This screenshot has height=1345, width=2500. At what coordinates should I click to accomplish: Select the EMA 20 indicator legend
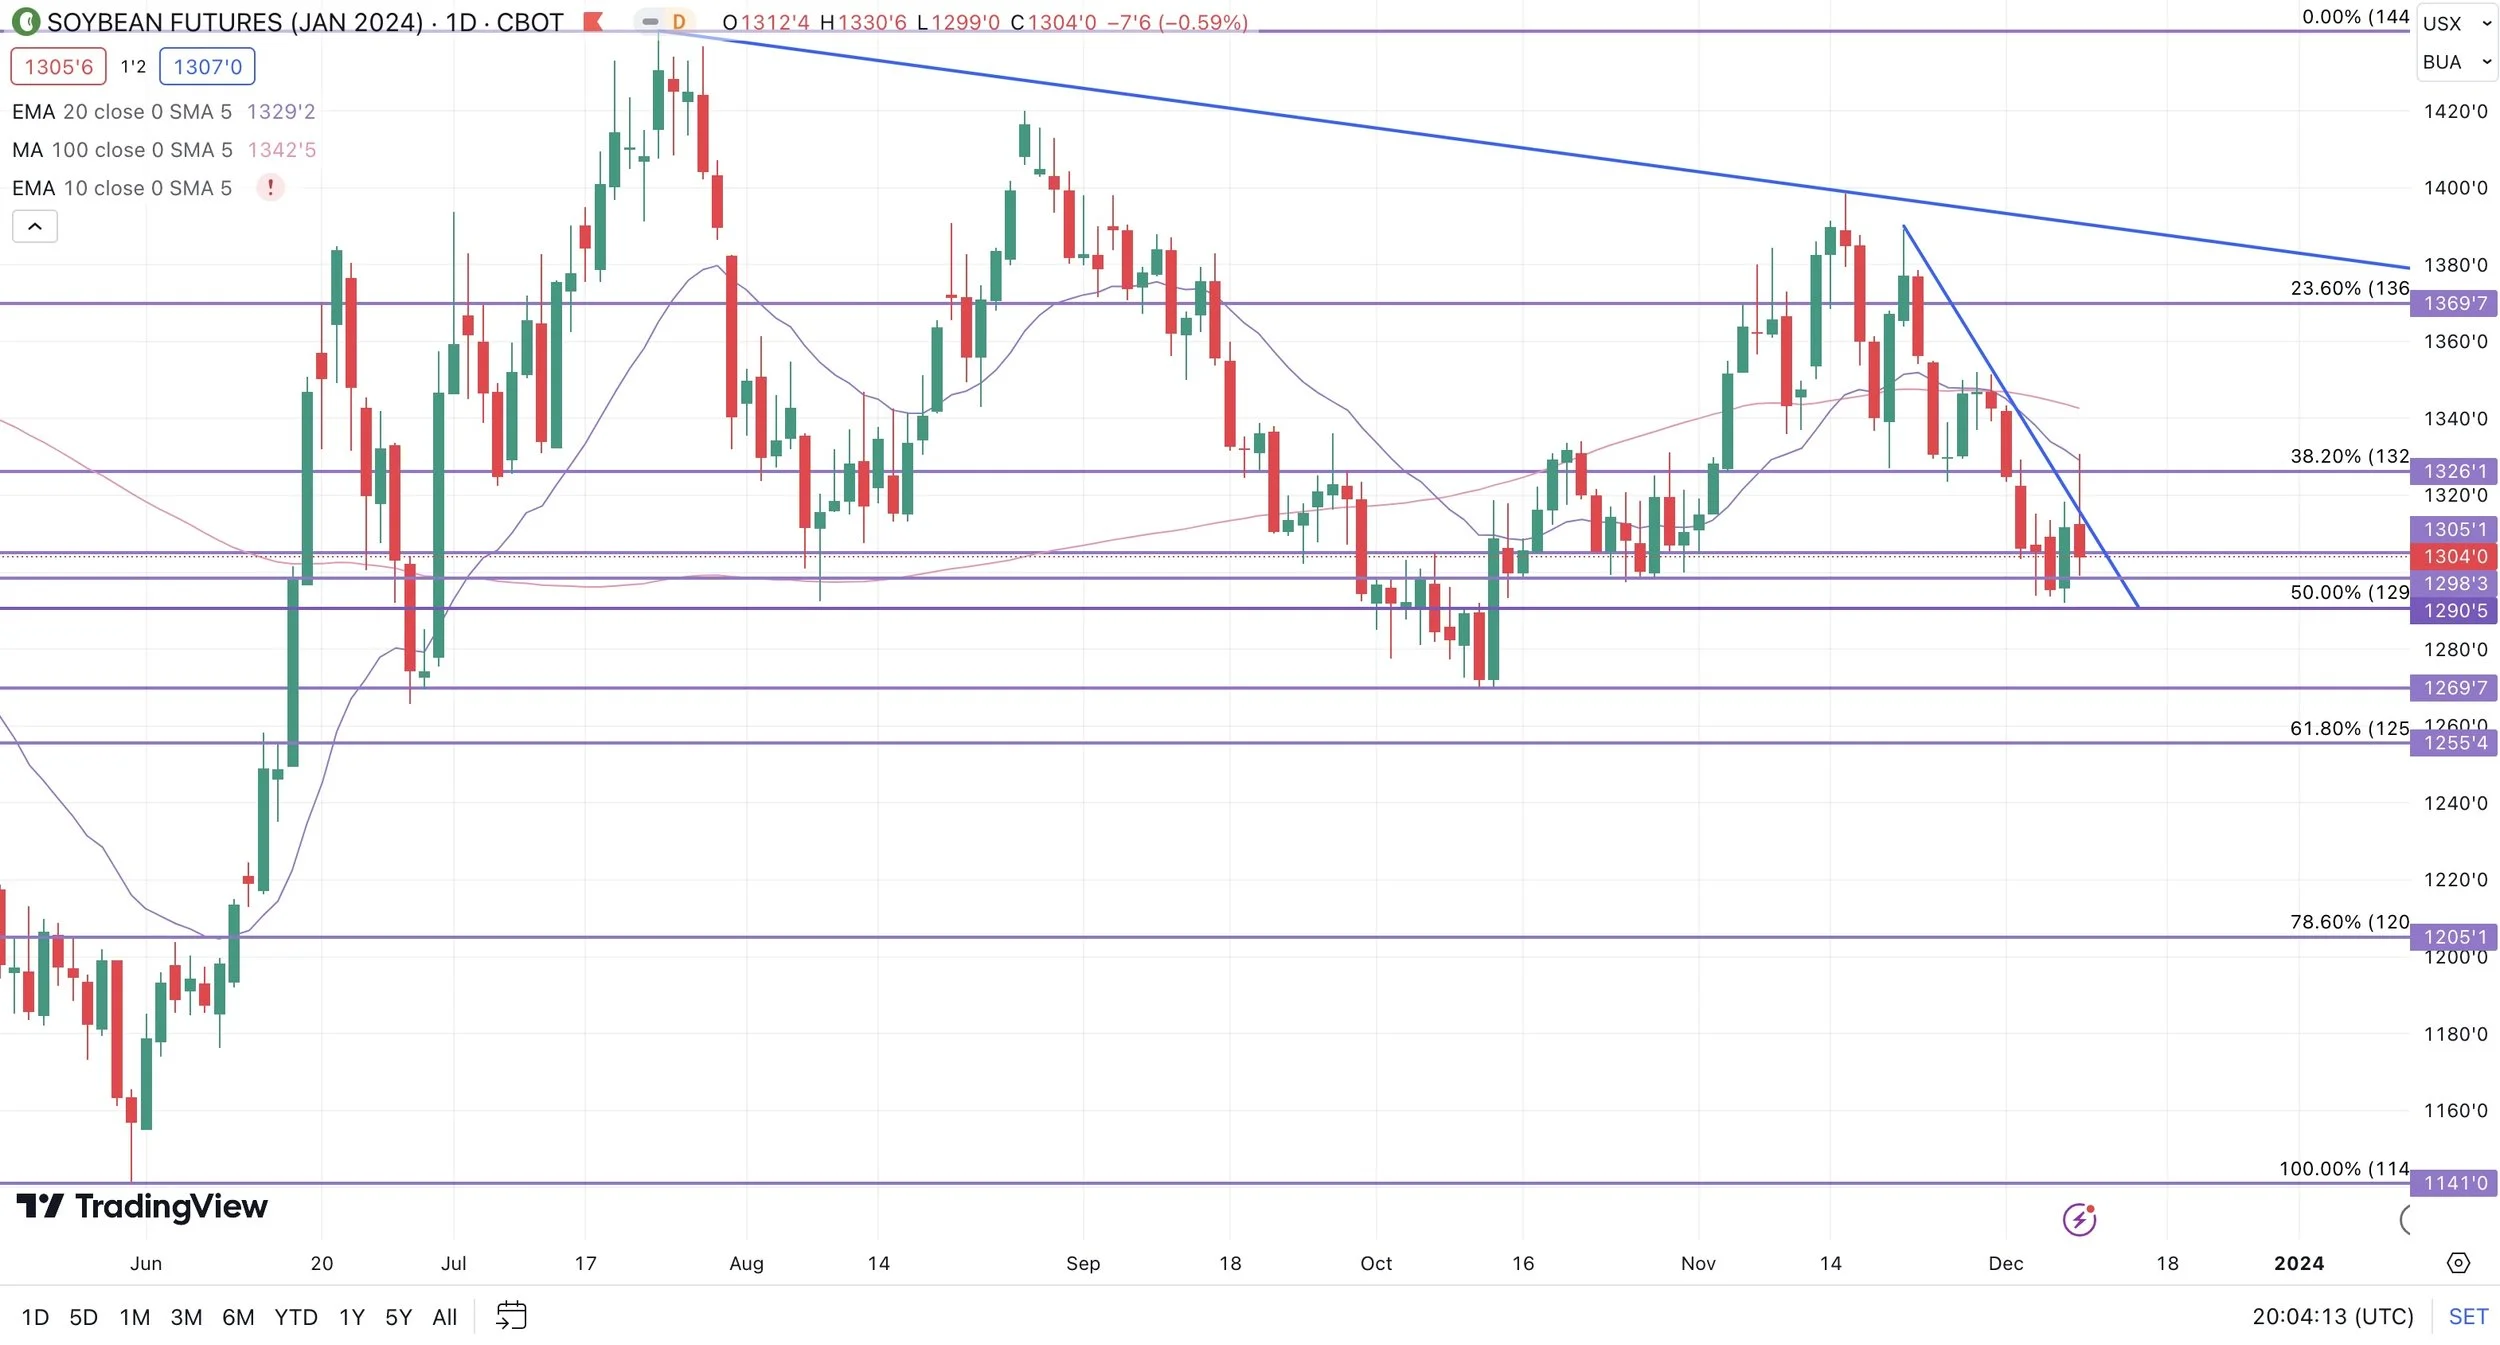120,112
